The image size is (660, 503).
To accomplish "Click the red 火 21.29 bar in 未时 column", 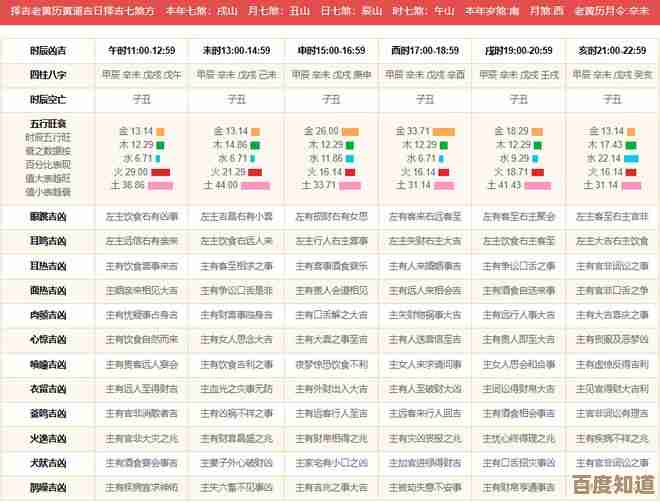I will (248, 172).
